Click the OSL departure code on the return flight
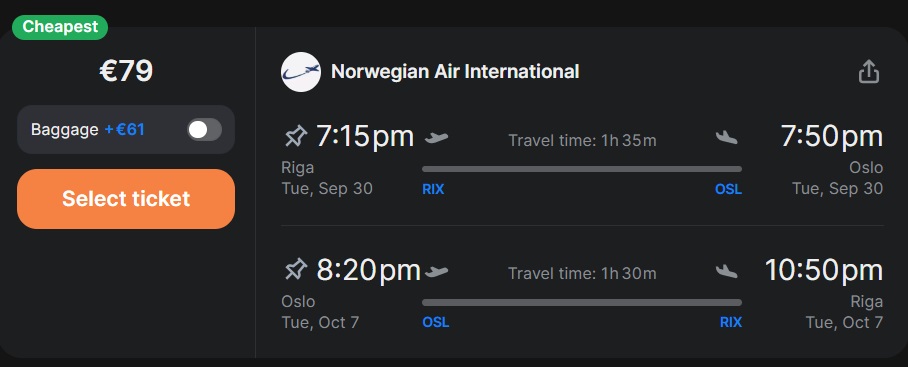908x367 pixels. pos(435,322)
